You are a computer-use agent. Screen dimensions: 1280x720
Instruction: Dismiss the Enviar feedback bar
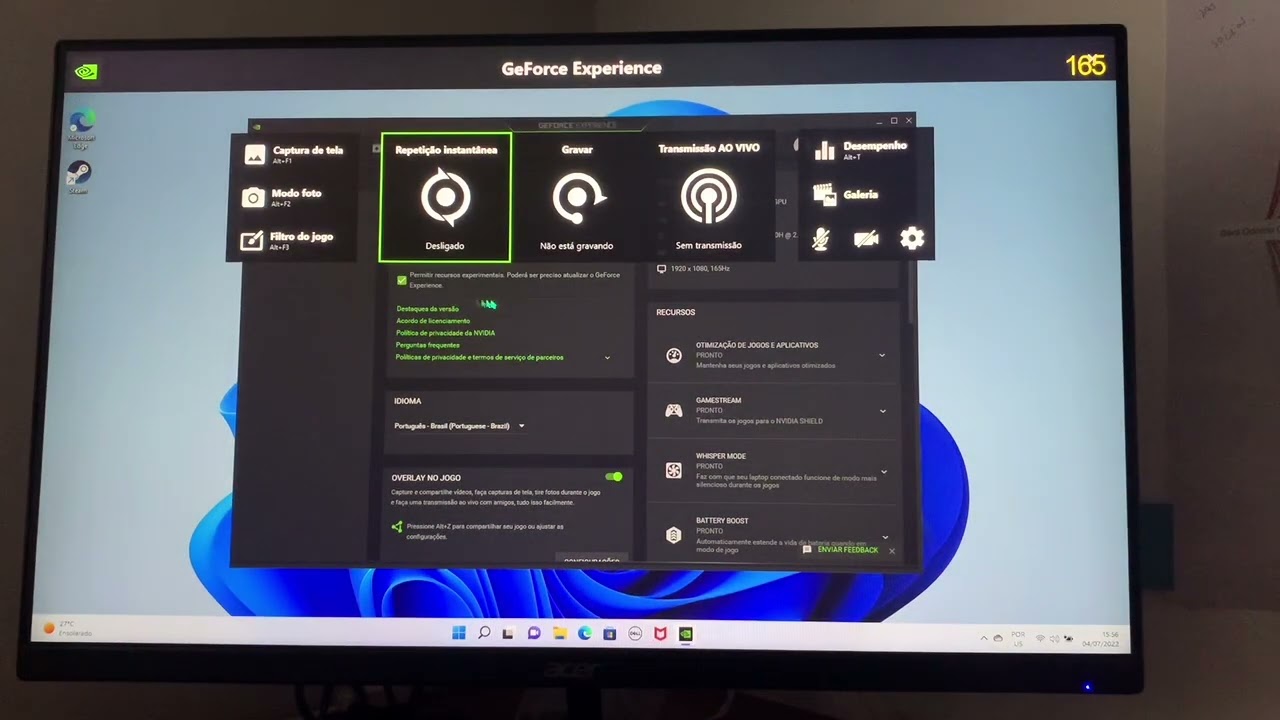[891, 551]
